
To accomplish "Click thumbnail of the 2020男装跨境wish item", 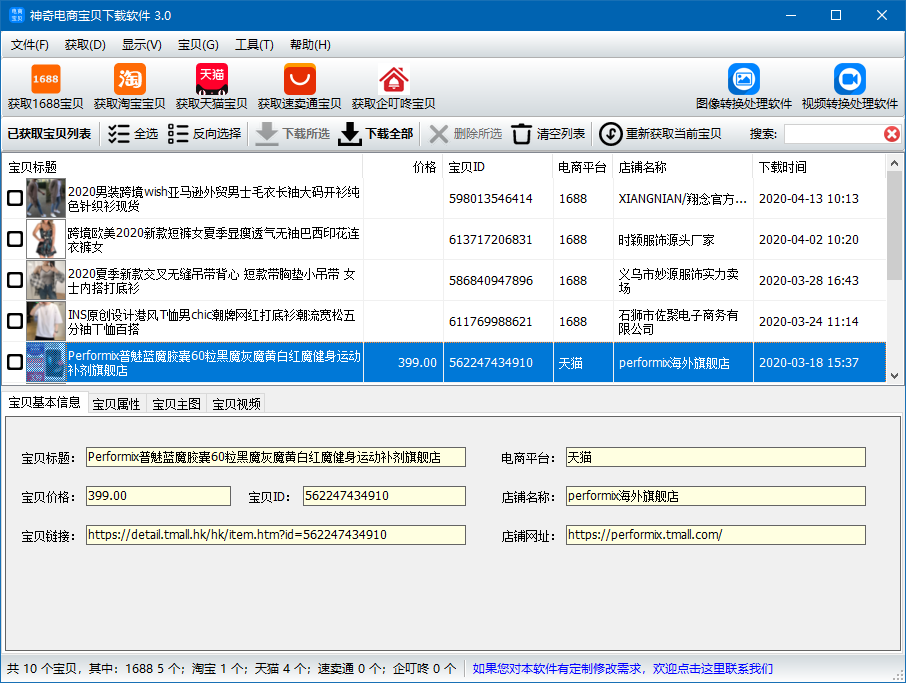I will 46,198.
